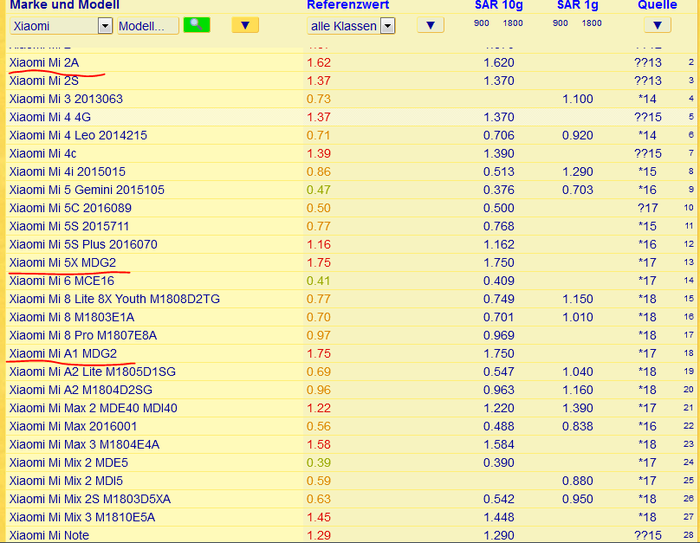This screenshot has width=700, height=543.
Task: Click source ??13 in Mi 2A row
Action: click(x=648, y=63)
